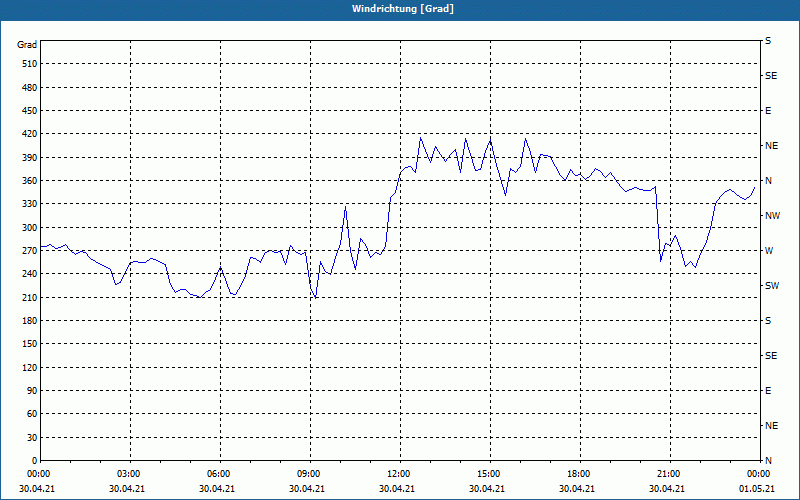Select the 510 y-axis value
Image resolution: width=800 pixels, height=500 pixels.
30,64
